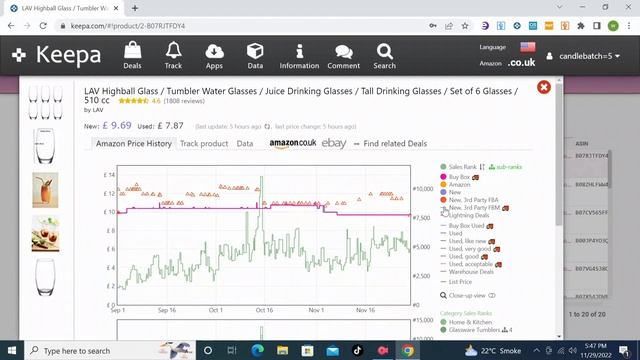The height and width of the screenshot is (360, 640).
Task: Toggle the Warehouse Deals line
Action: (467, 272)
